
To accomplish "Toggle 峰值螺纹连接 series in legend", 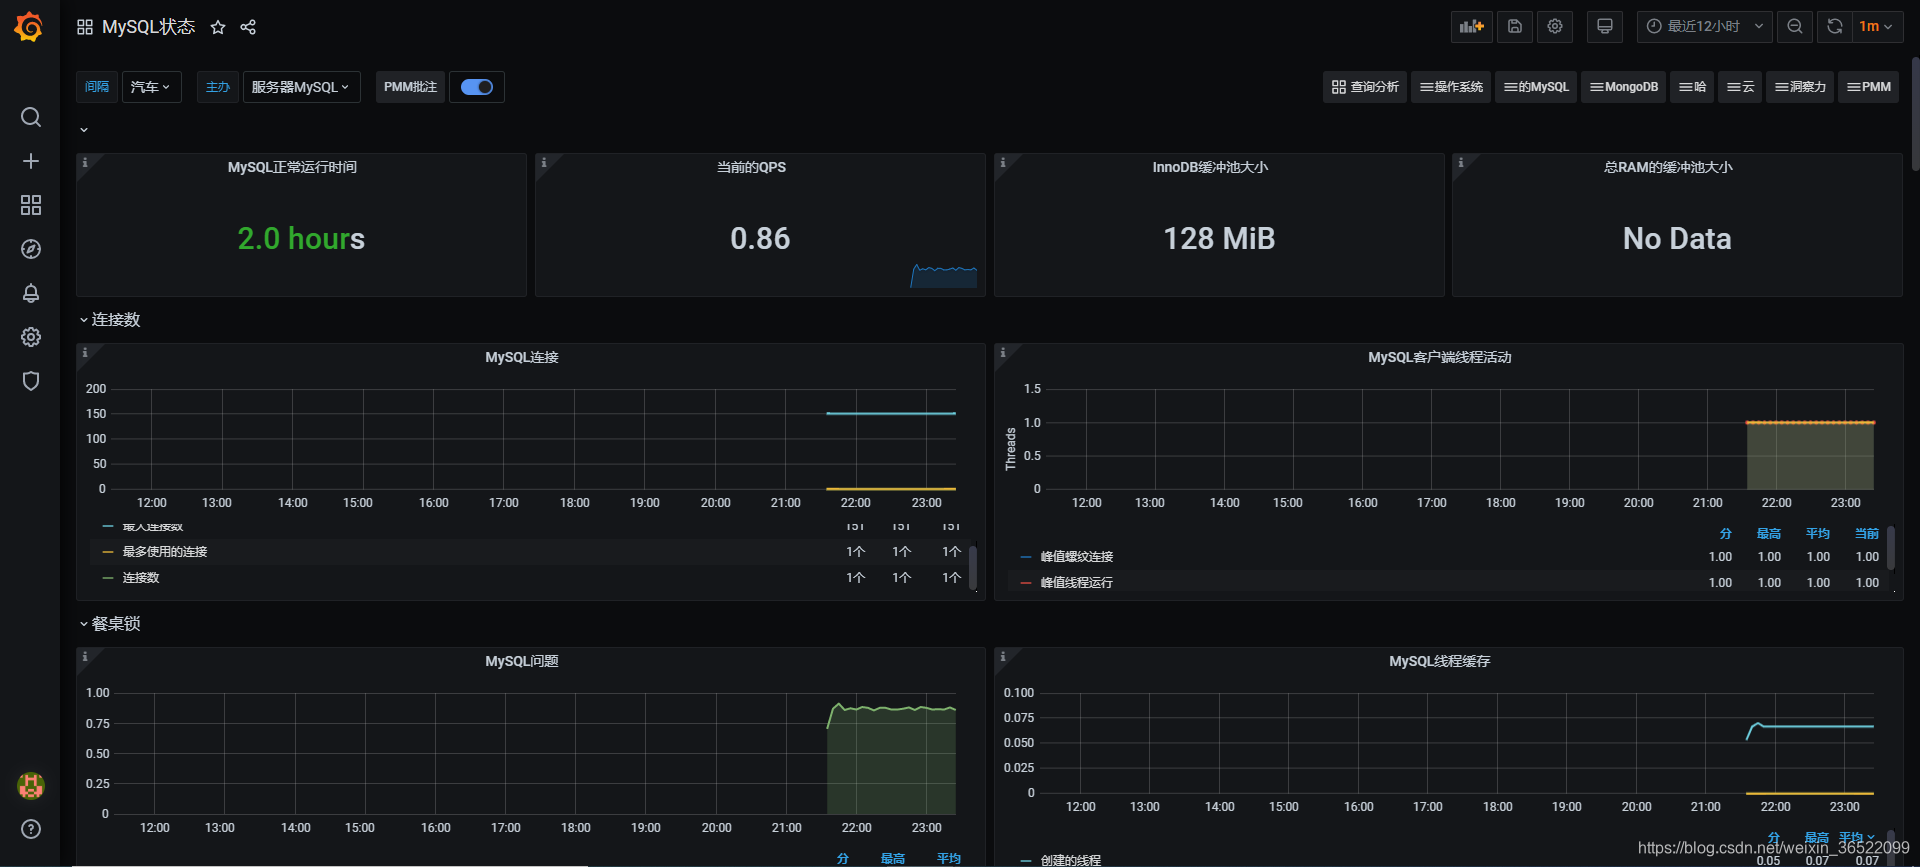I will click(x=1076, y=557).
